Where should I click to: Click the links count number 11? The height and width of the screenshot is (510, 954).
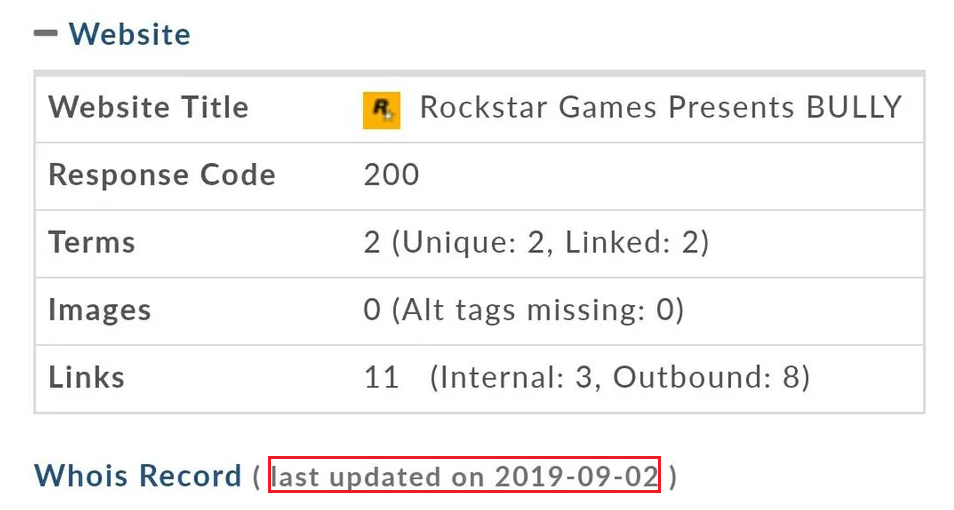[381, 377]
